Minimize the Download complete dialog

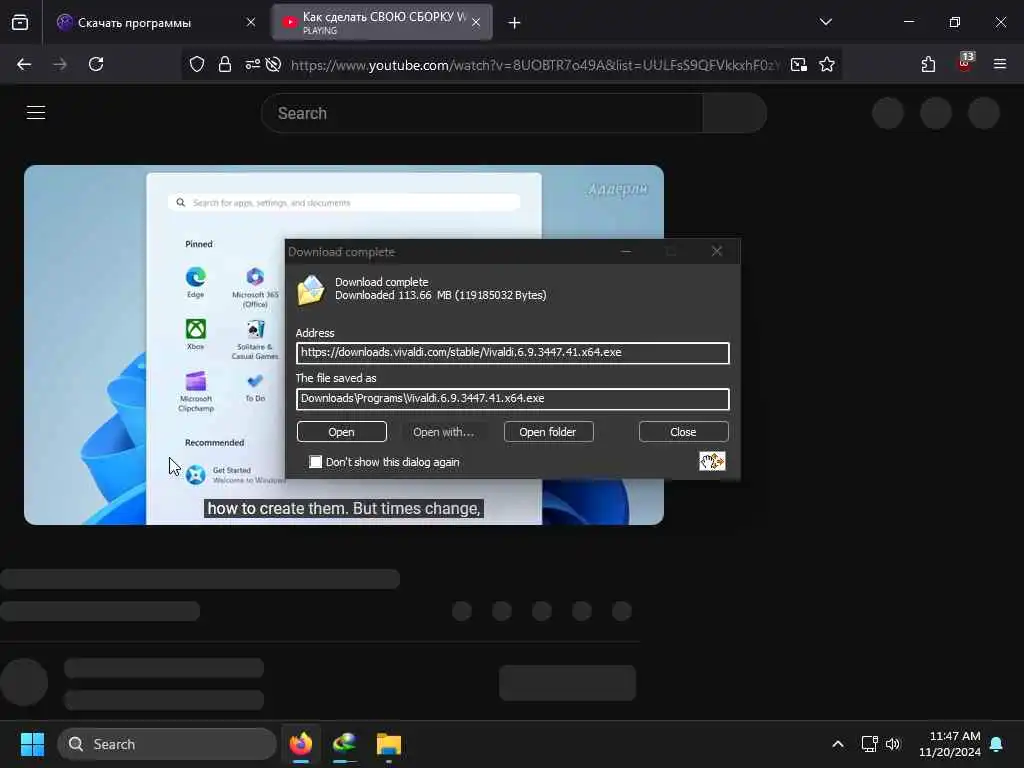[626, 251]
